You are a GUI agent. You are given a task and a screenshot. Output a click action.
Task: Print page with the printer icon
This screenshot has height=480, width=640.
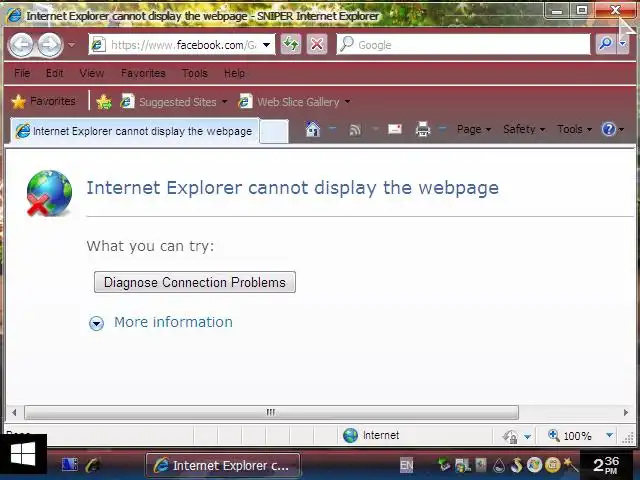423,129
